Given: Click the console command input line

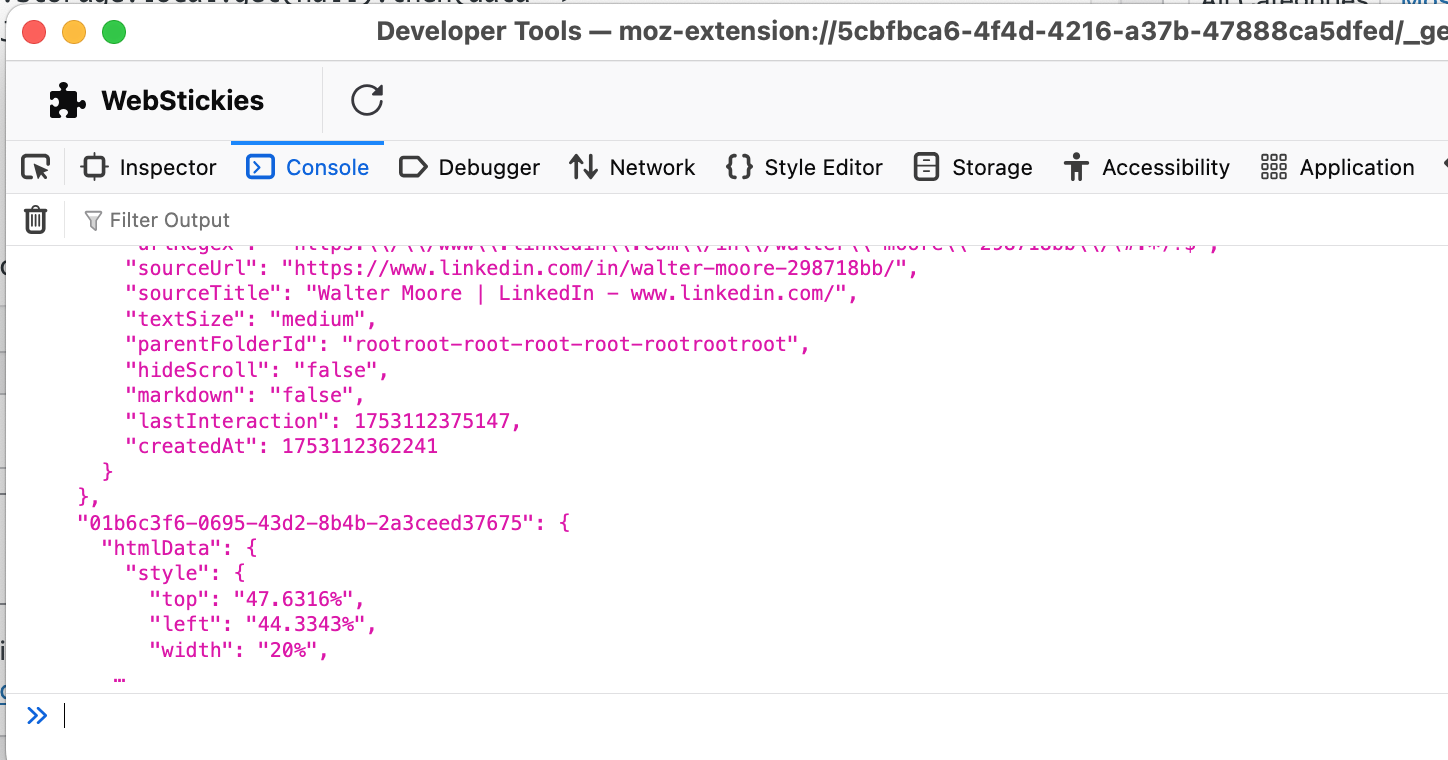Looking at the screenshot, I should pyautogui.click(x=700, y=716).
